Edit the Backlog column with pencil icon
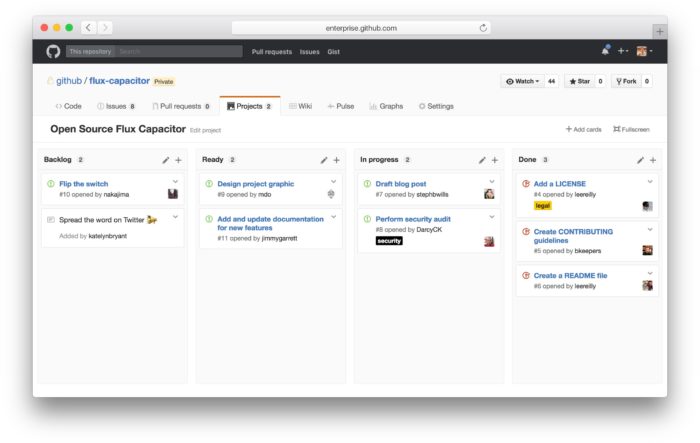The height and width of the screenshot is (443, 700). pos(166,160)
